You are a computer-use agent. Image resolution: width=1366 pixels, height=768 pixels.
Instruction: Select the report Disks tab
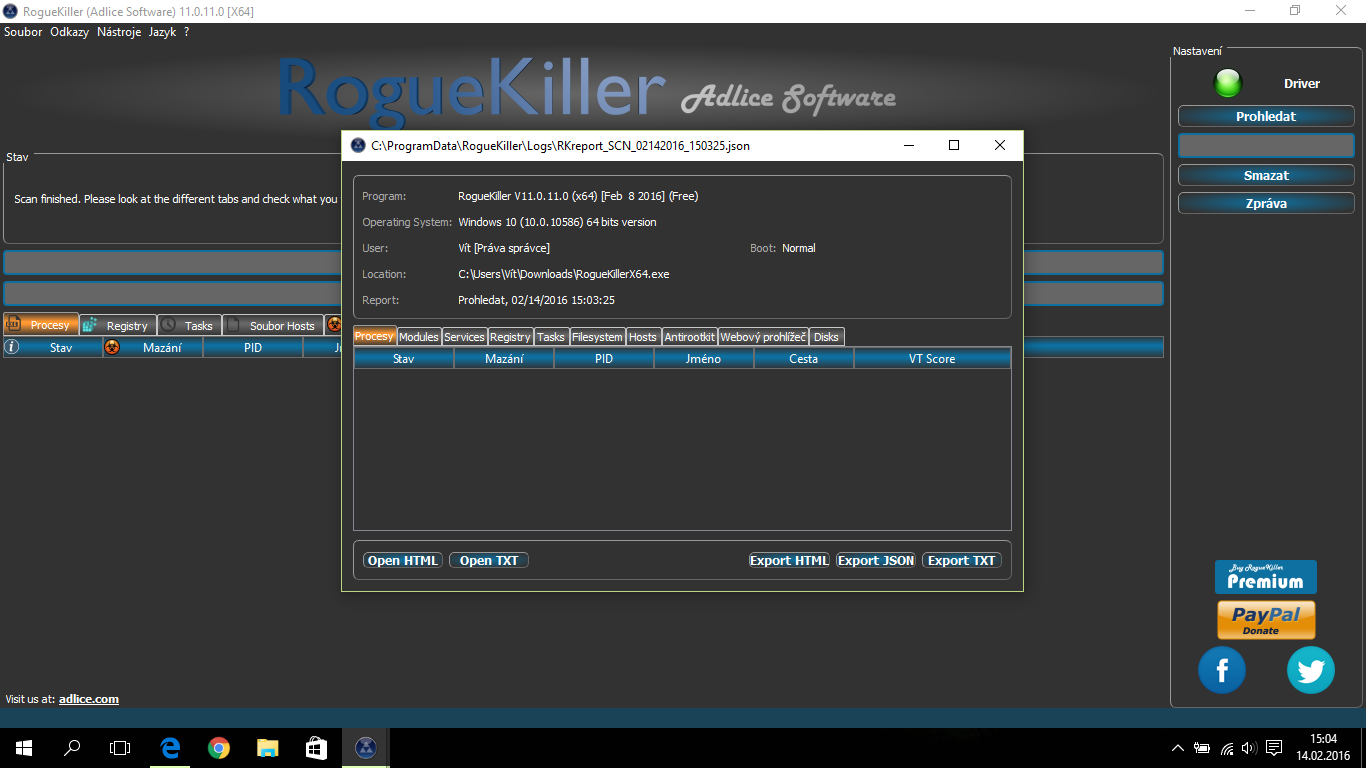point(827,337)
